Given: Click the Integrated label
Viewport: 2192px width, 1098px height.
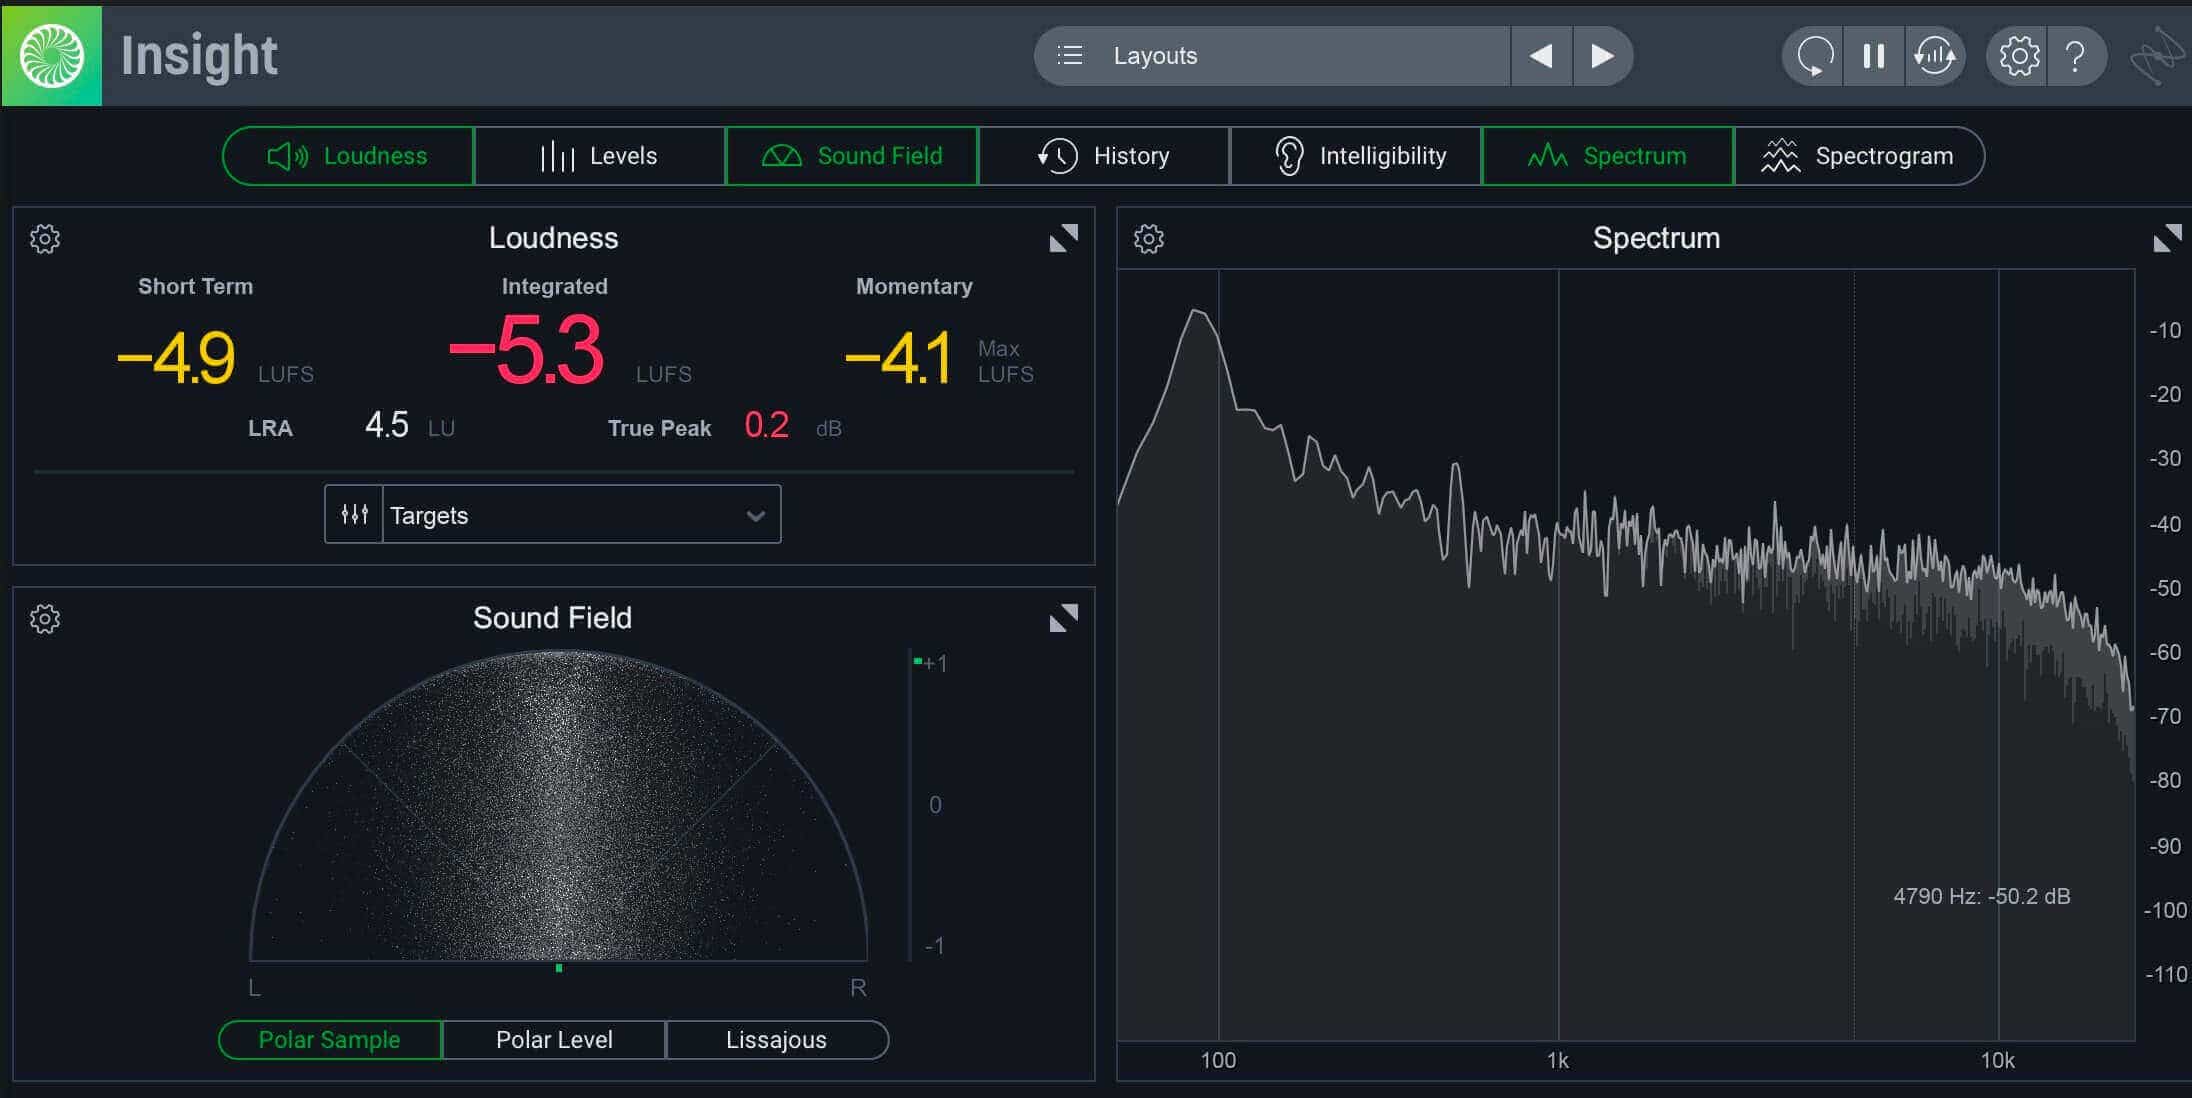Looking at the screenshot, I should point(555,286).
